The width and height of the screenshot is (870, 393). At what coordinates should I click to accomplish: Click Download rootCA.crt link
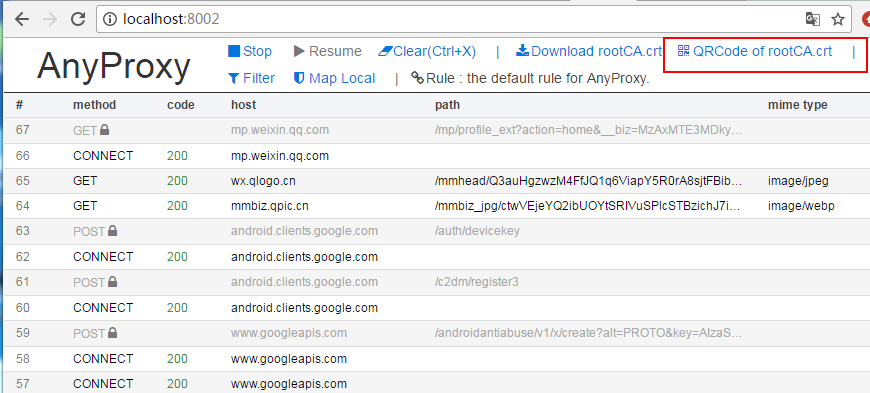pyautogui.click(x=589, y=52)
